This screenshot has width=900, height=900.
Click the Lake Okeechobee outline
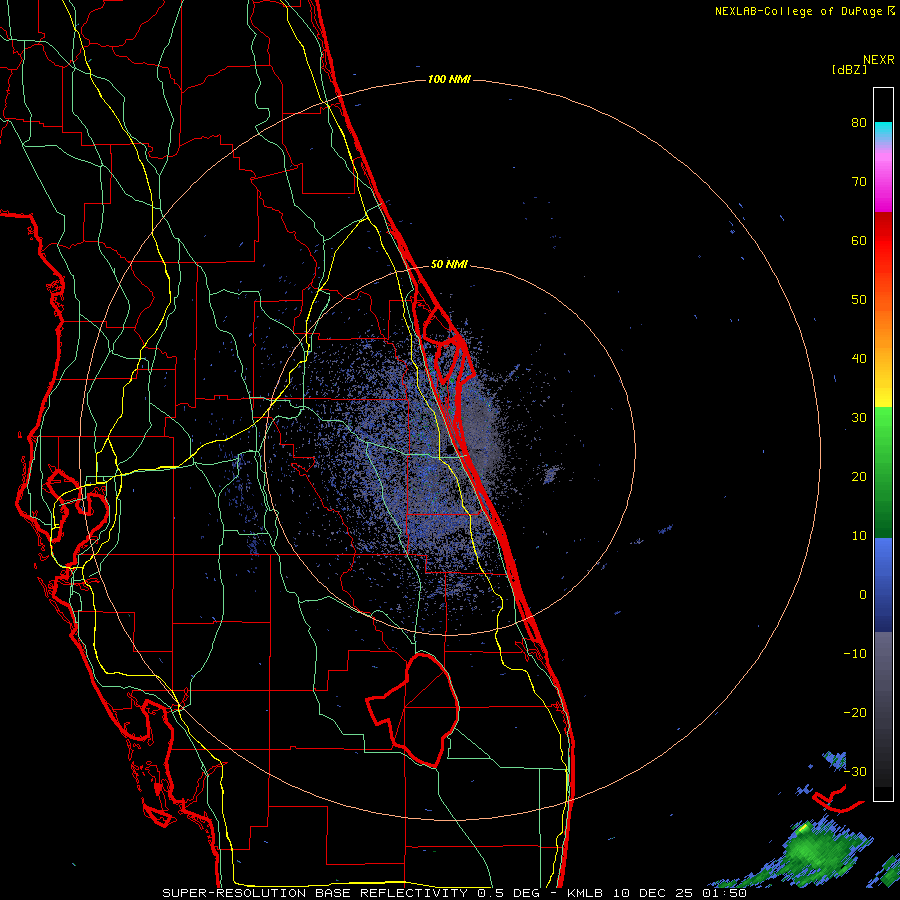[x=413, y=709]
